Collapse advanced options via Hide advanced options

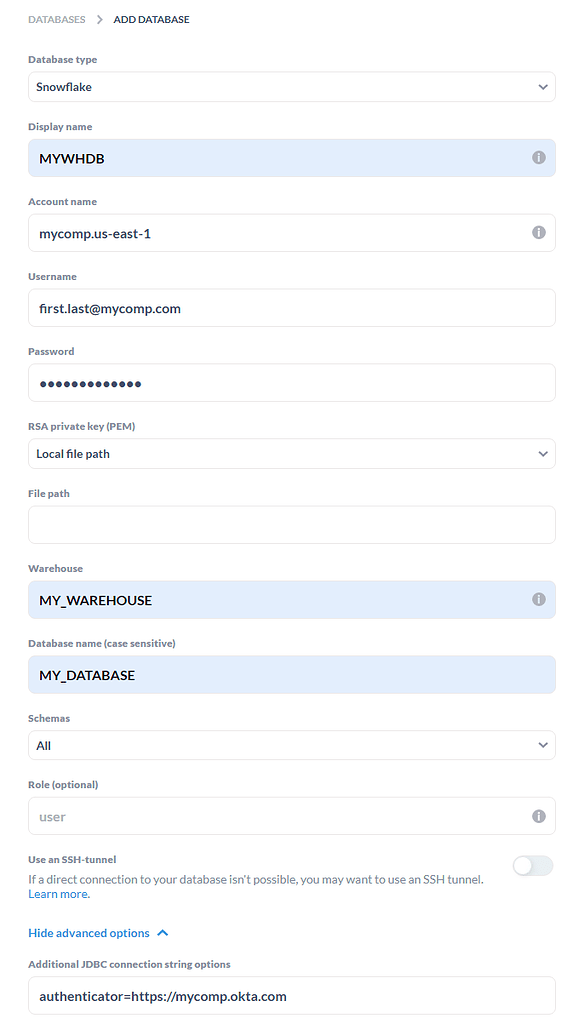[x=90, y=932]
